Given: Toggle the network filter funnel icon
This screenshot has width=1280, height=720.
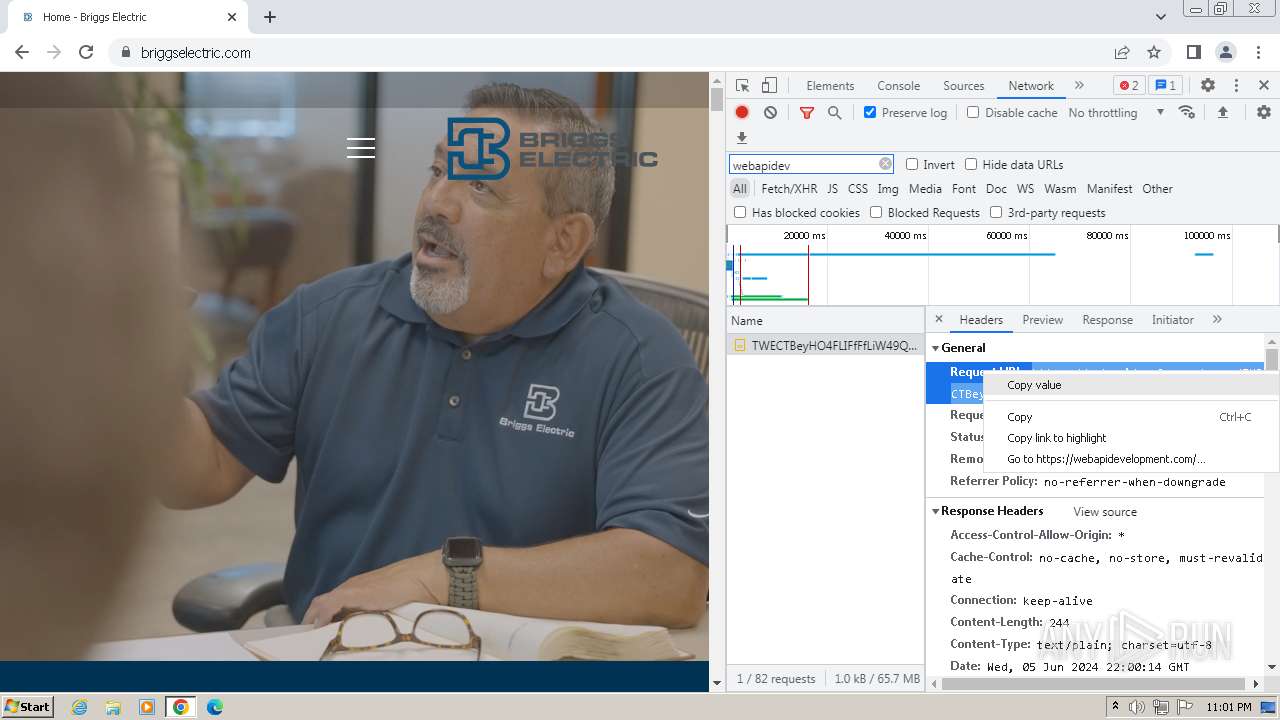Looking at the screenshot, I should 807,113.
